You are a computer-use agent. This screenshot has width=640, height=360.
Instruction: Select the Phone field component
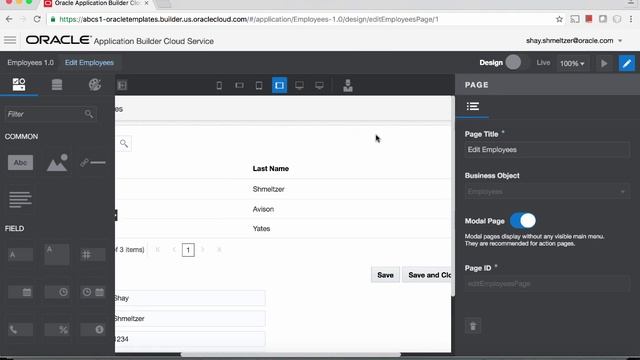[20, 329]
